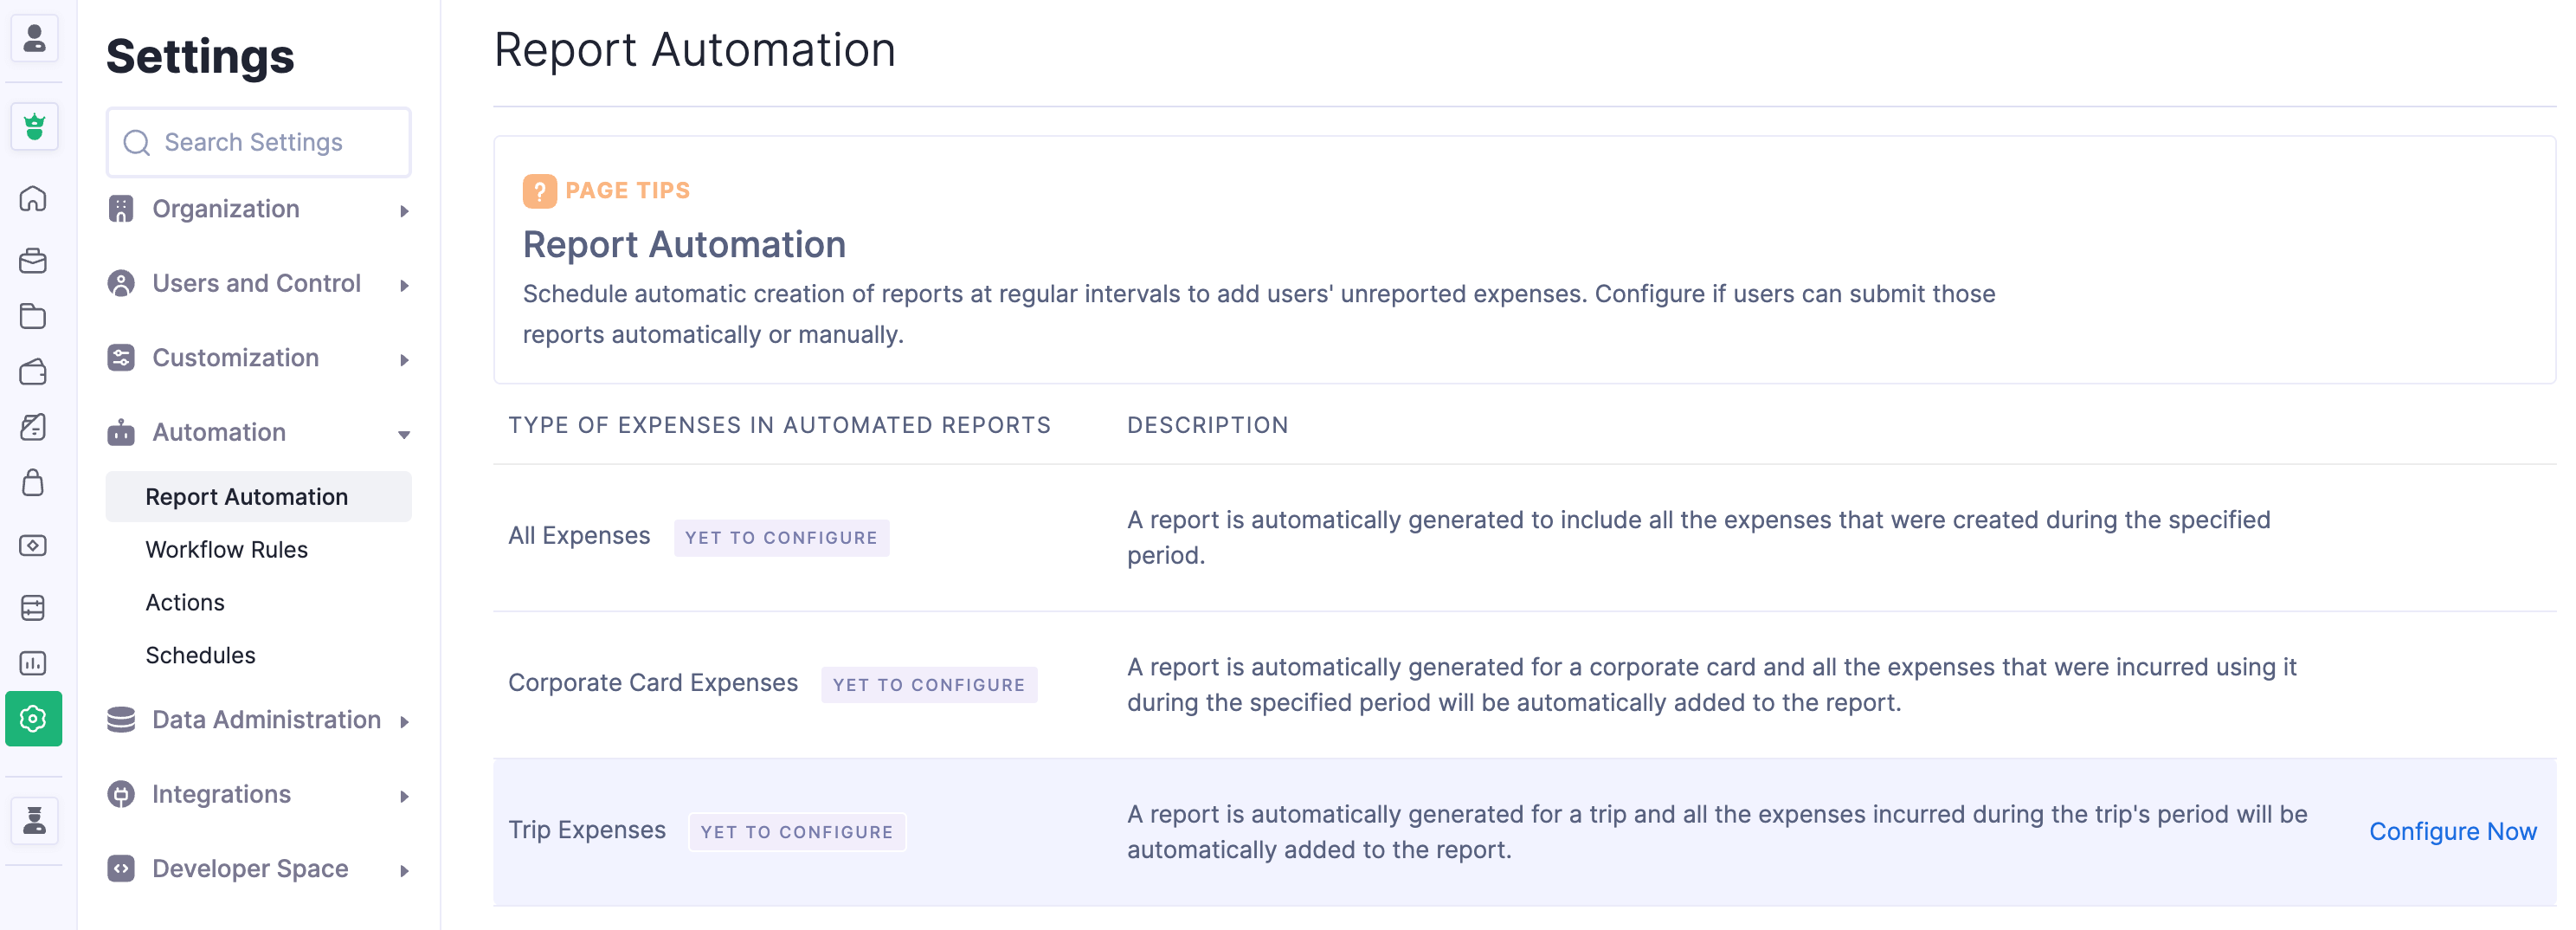Click the Reports folder icon in the rail
This screenshot has width=2576, height=930.
(34, 316)
